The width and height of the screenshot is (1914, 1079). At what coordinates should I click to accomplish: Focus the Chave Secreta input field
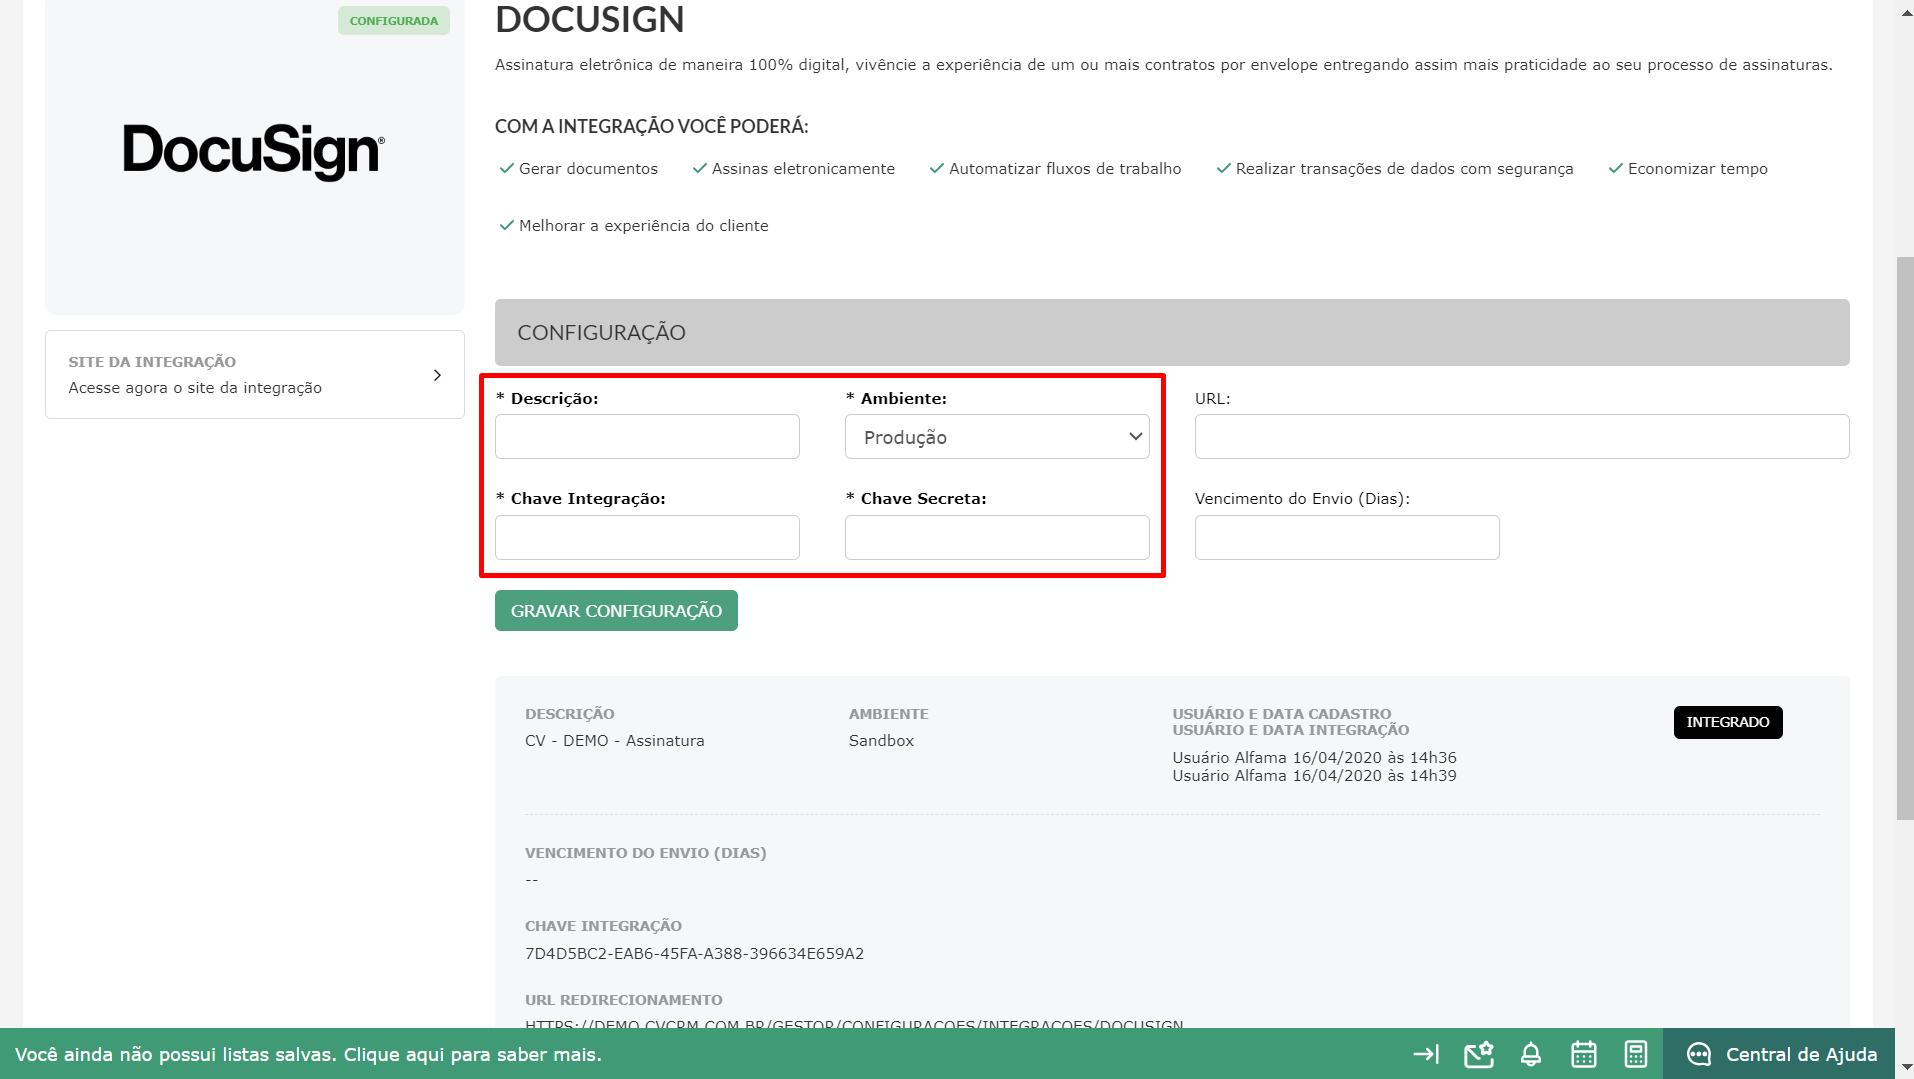pyautogui.click(x=997, y=538)
